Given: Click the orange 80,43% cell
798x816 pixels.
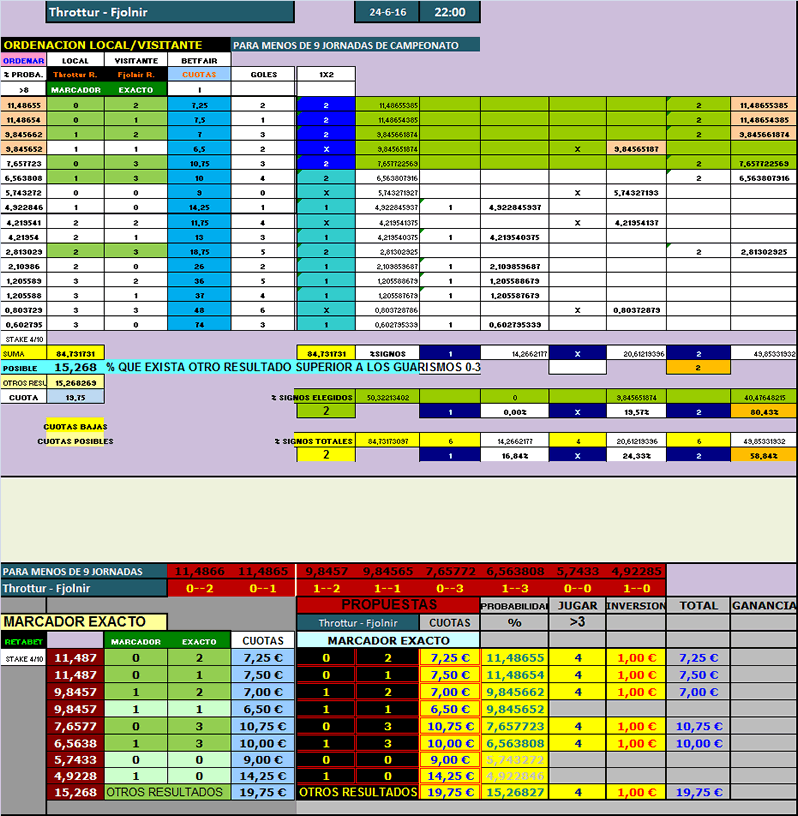Looking at the screenshot, I should (764, 412).
